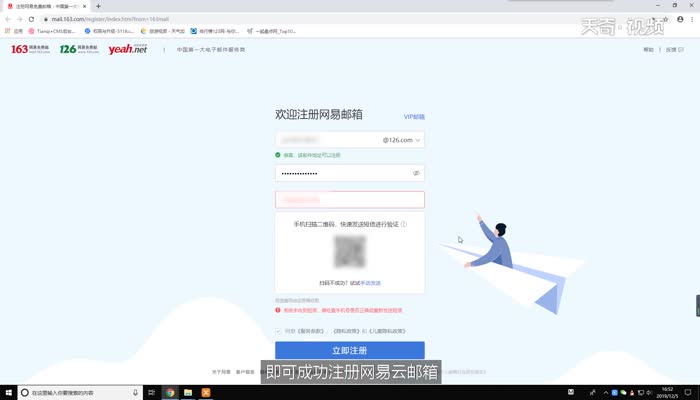The image size is (700, 400).
Task: Click the microphone icon in taskbar search
Action: pos(135,392)
